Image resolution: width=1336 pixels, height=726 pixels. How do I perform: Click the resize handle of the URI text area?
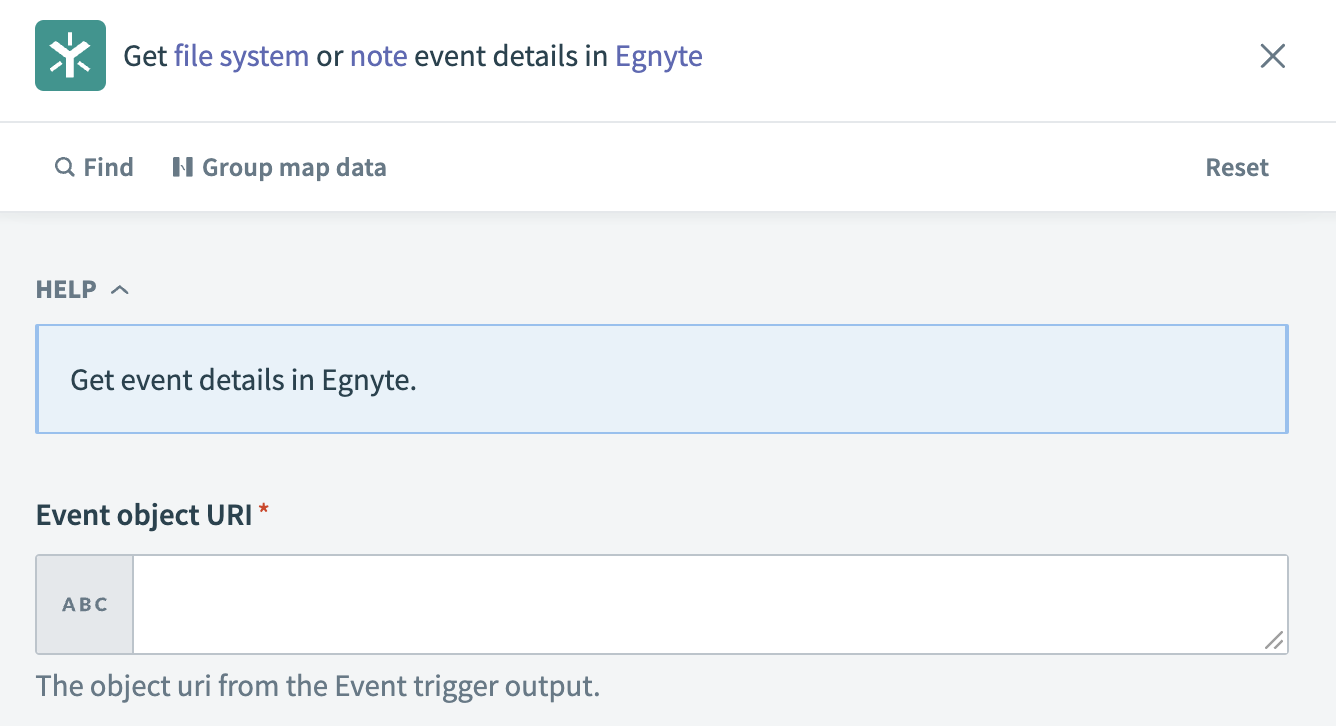click(1276, 640)
